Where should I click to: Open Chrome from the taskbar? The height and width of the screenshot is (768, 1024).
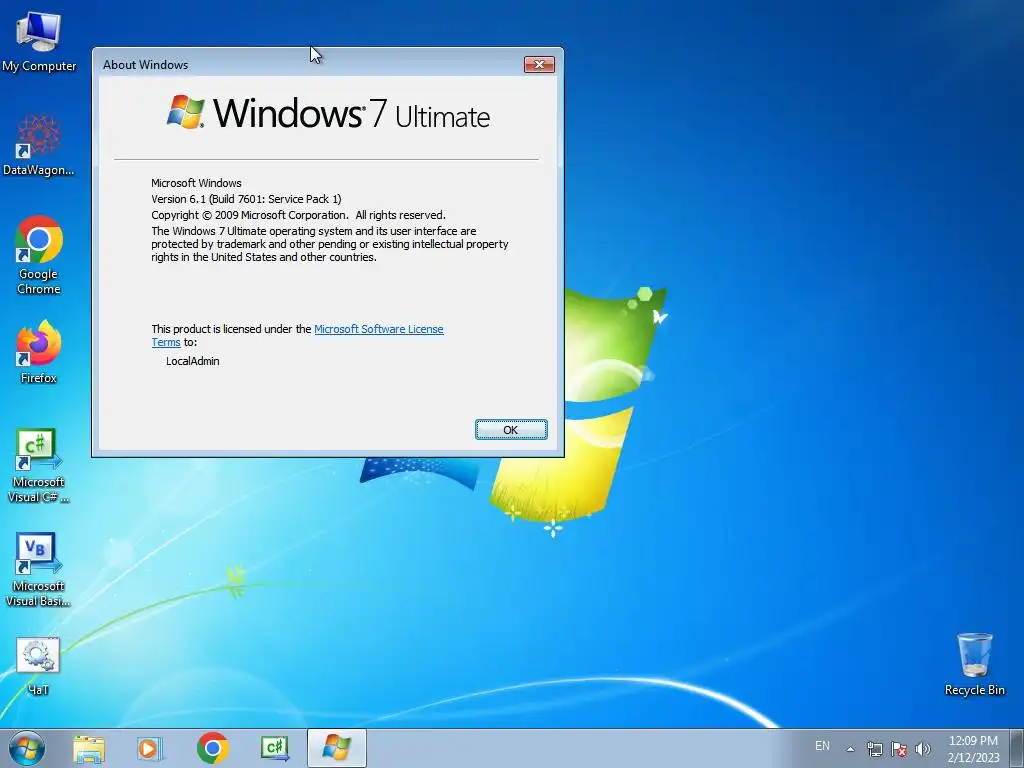(213, 748)
